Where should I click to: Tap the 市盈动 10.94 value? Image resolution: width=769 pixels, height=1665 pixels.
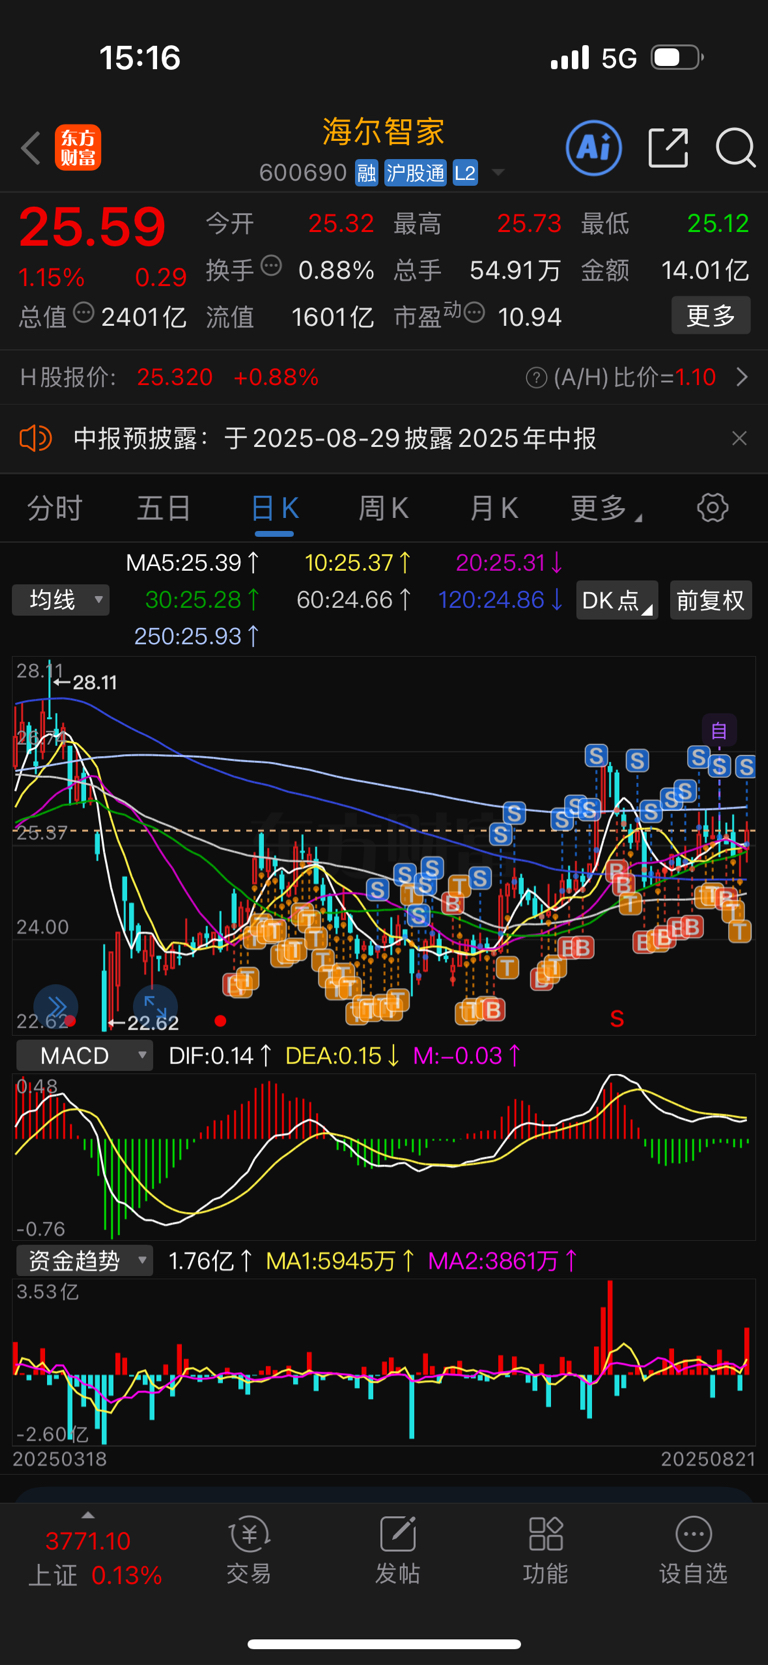[x=530, y=317]
